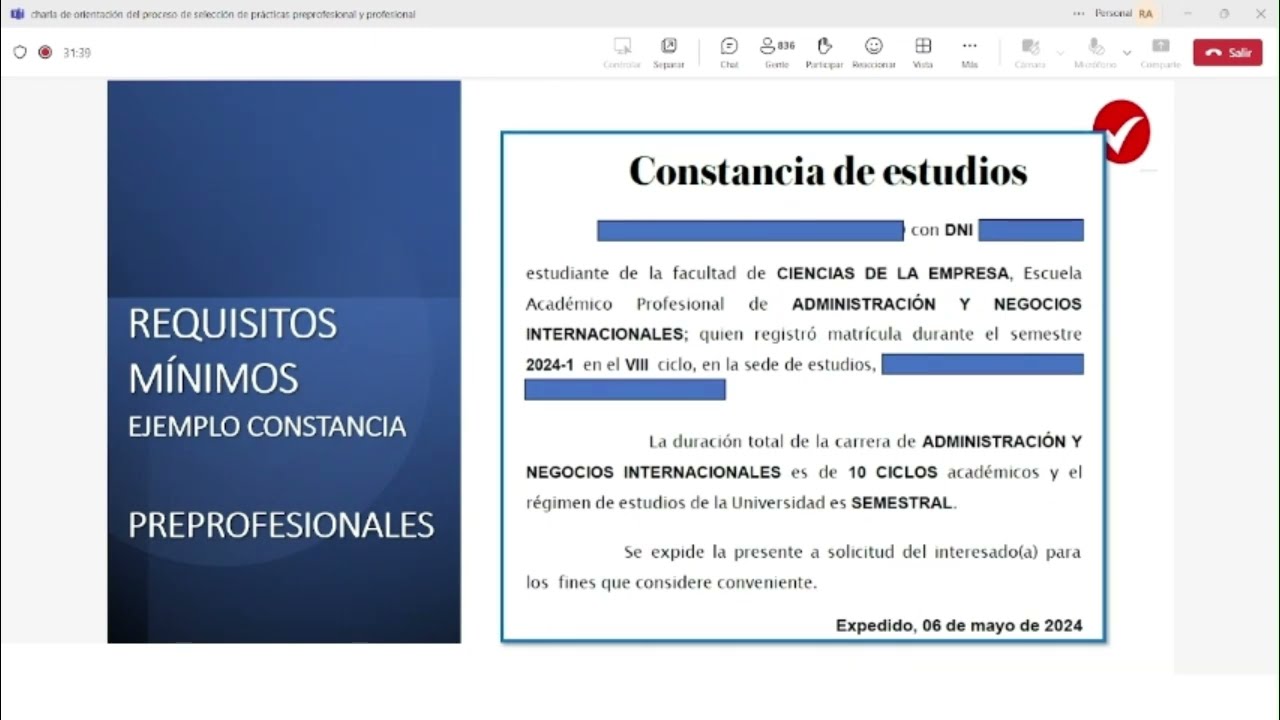
Task: Open the Reaccionar emoji menu
Action: point(874,51)
